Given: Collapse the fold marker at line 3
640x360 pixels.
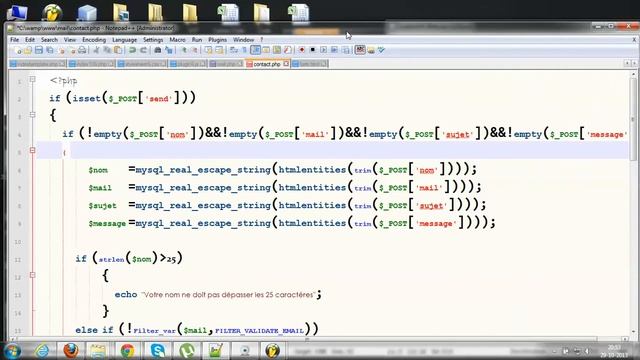Looking at the screenshot, I should click(32, 115).
